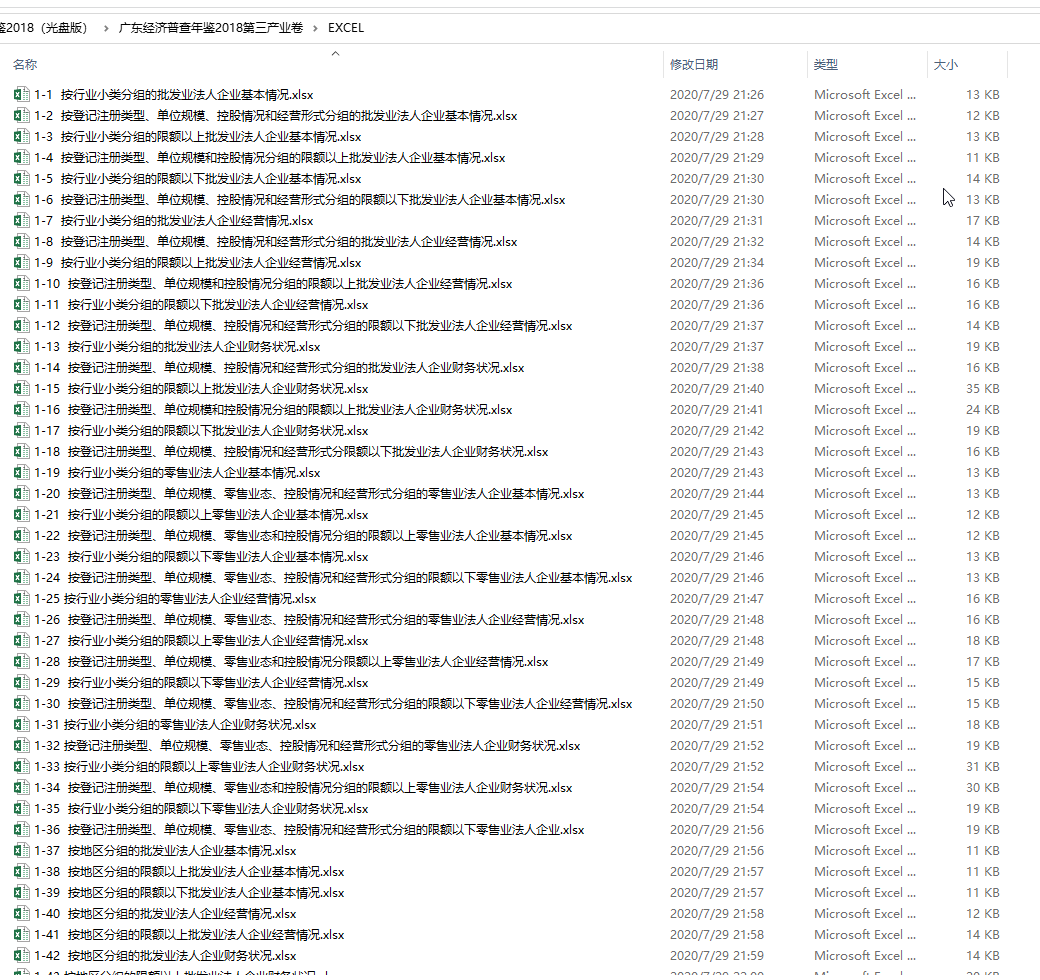Screen dimensions: 1040x980
Task: Select the Excel icon for file 1-23
Action: [21, 556]
